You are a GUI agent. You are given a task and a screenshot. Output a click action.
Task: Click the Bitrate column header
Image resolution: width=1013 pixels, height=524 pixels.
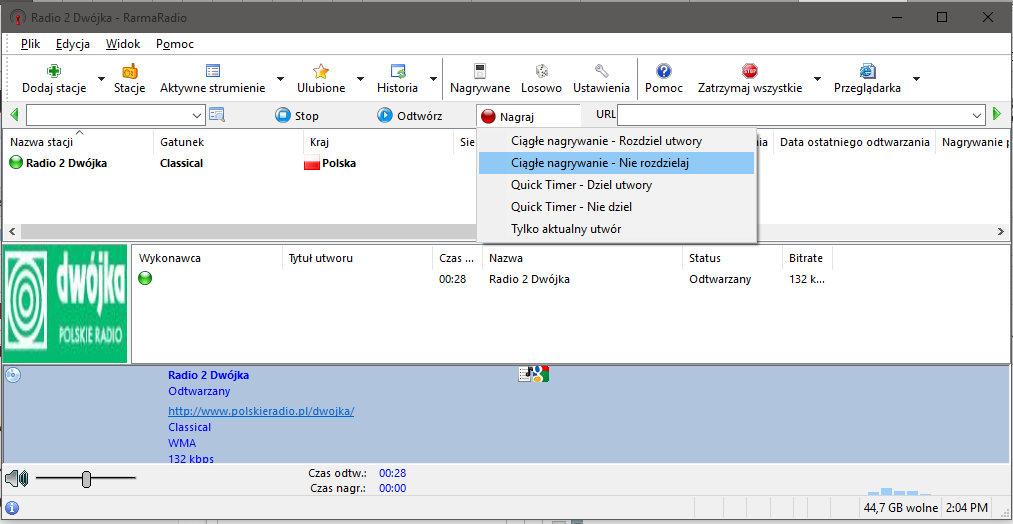(807, 258)
